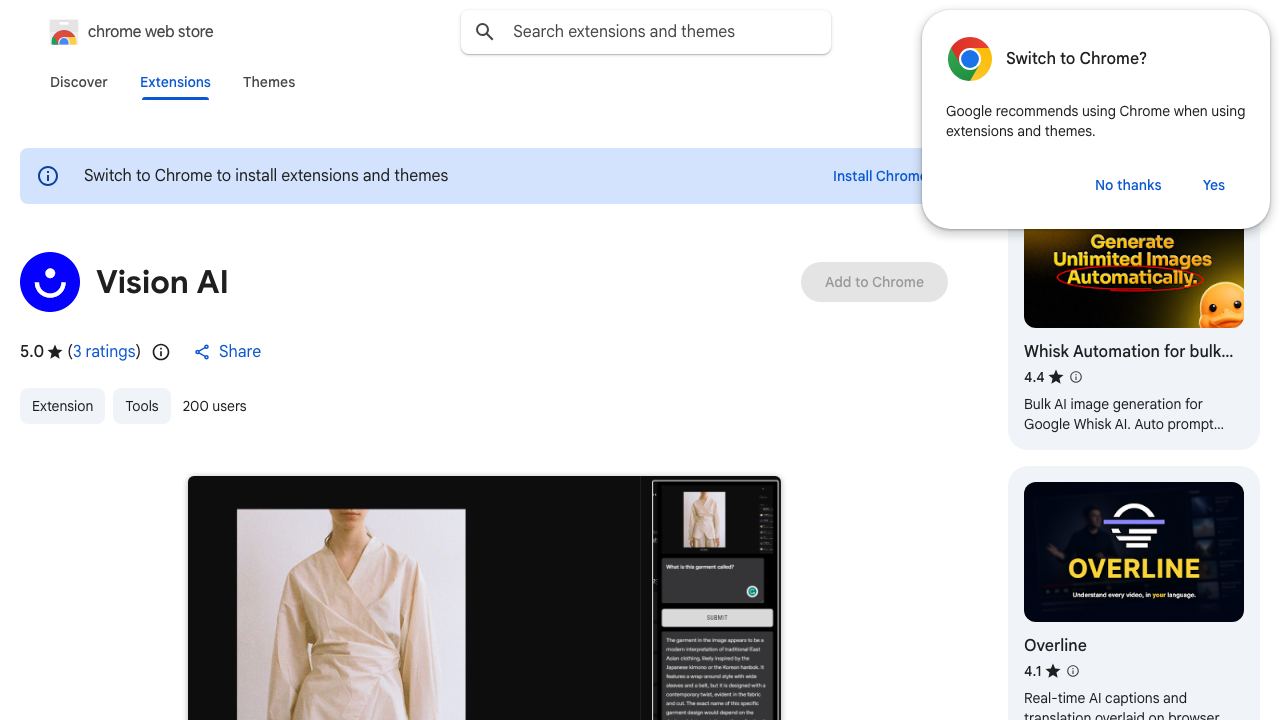Select the Extension category chip
Image resolution: width=1280 pixels, height=720 pixels.
click(62, 406)
